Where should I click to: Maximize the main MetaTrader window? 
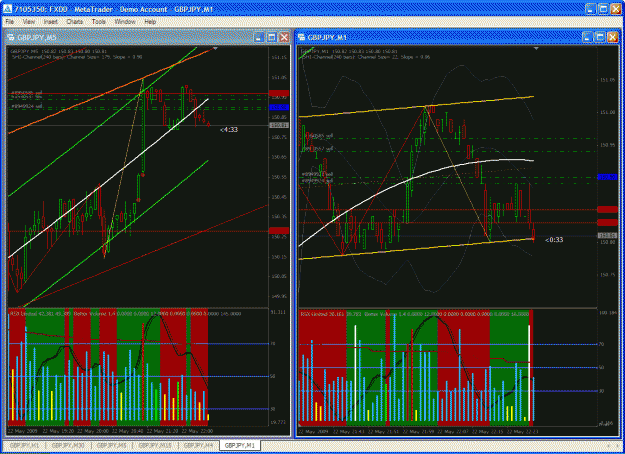click(603, 9)
